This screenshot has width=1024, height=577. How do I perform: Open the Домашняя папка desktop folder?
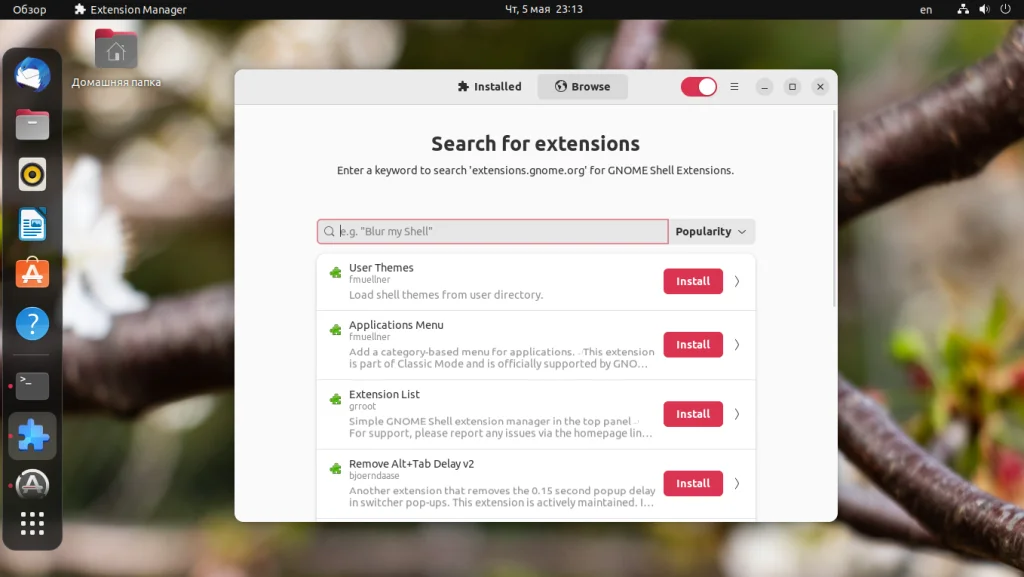(x=116, y=57)
